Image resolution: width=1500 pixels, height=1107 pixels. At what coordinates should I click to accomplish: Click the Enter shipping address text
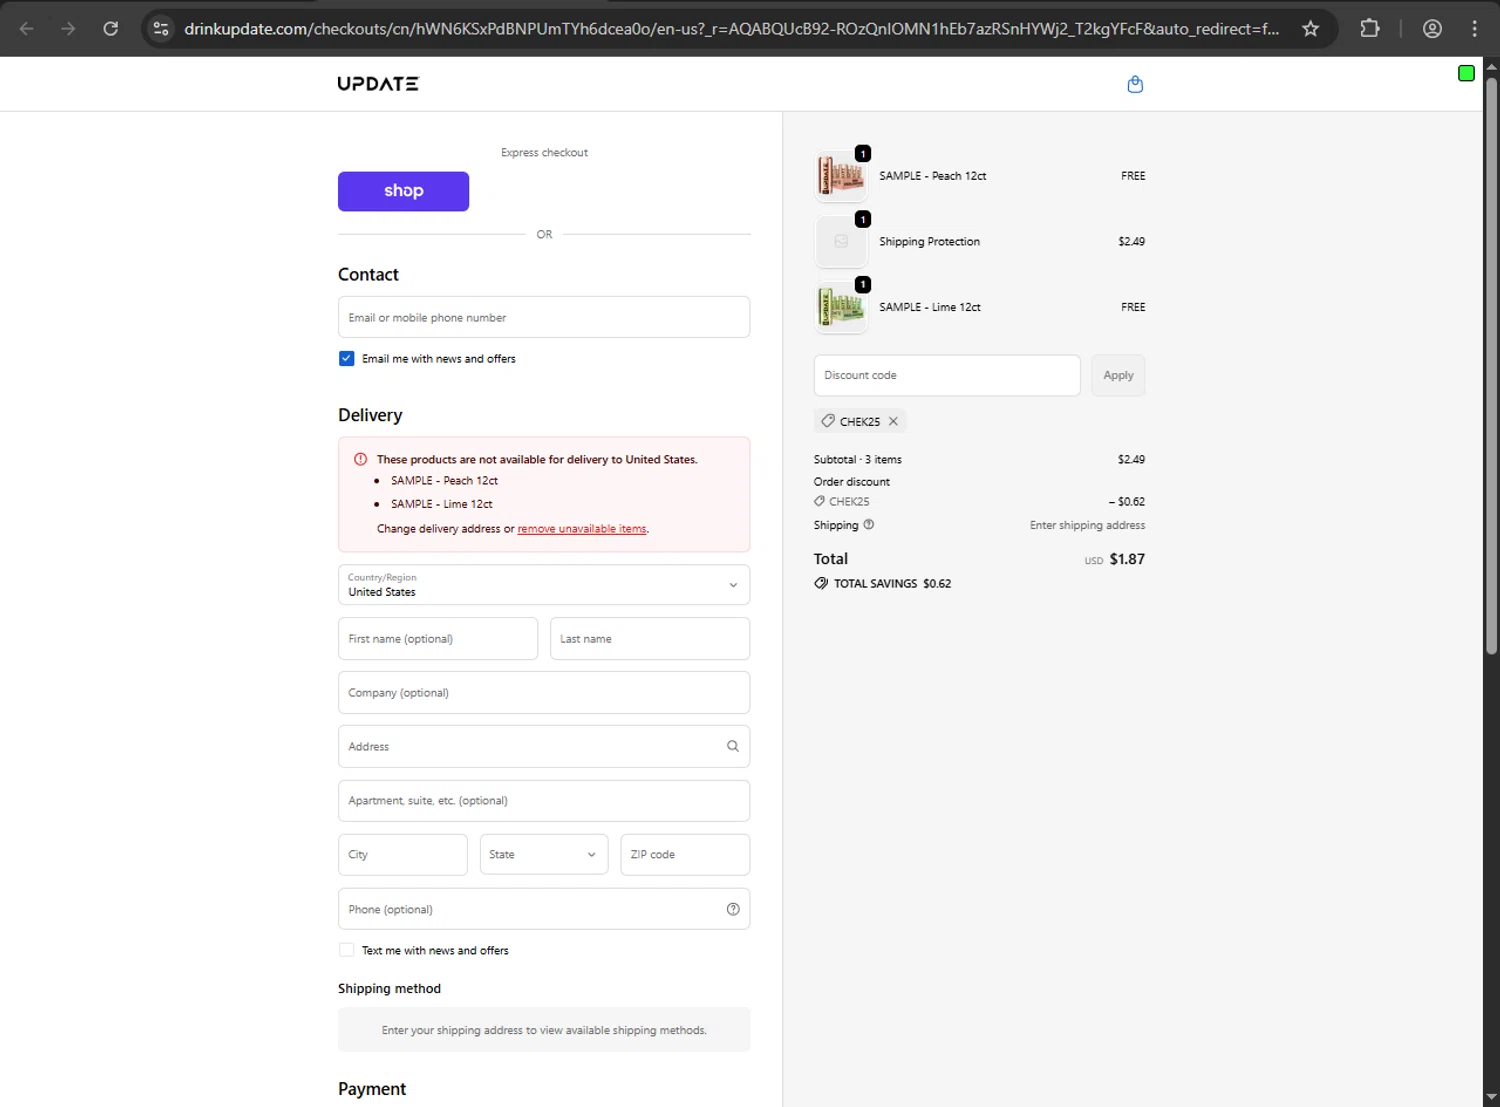1087,525
